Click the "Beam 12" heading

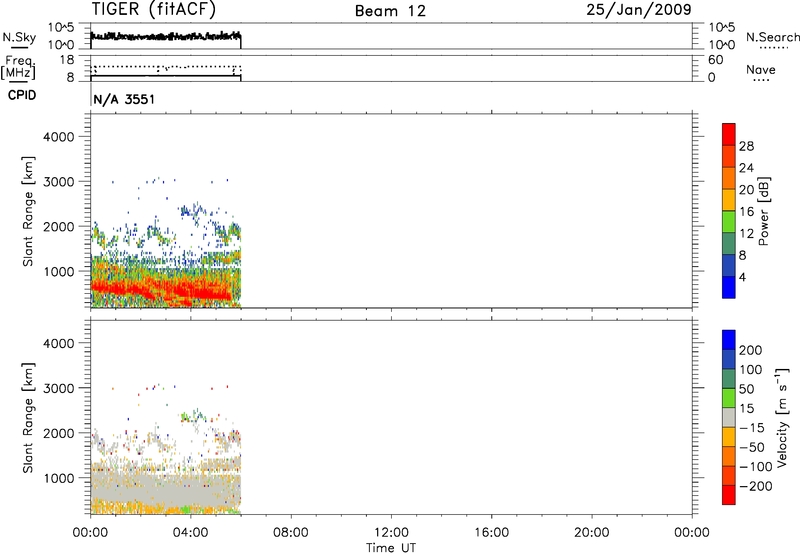point(390,11)
